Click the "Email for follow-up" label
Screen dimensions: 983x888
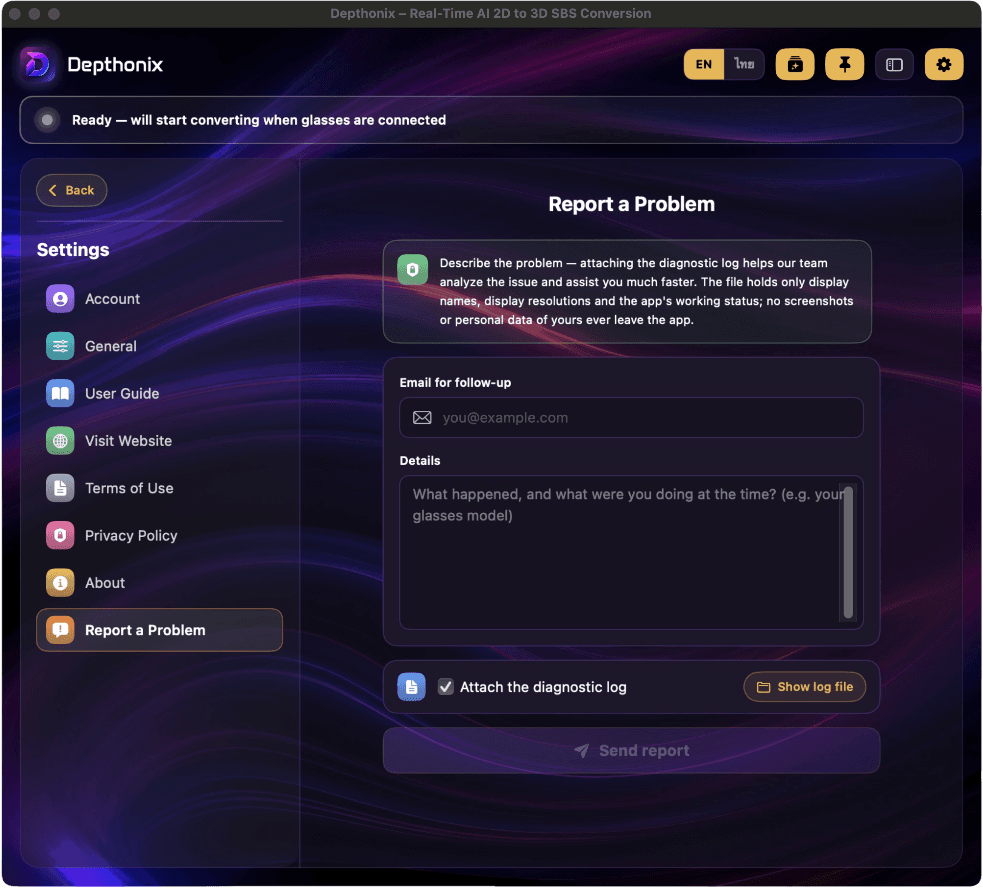[x=455, y=383]
